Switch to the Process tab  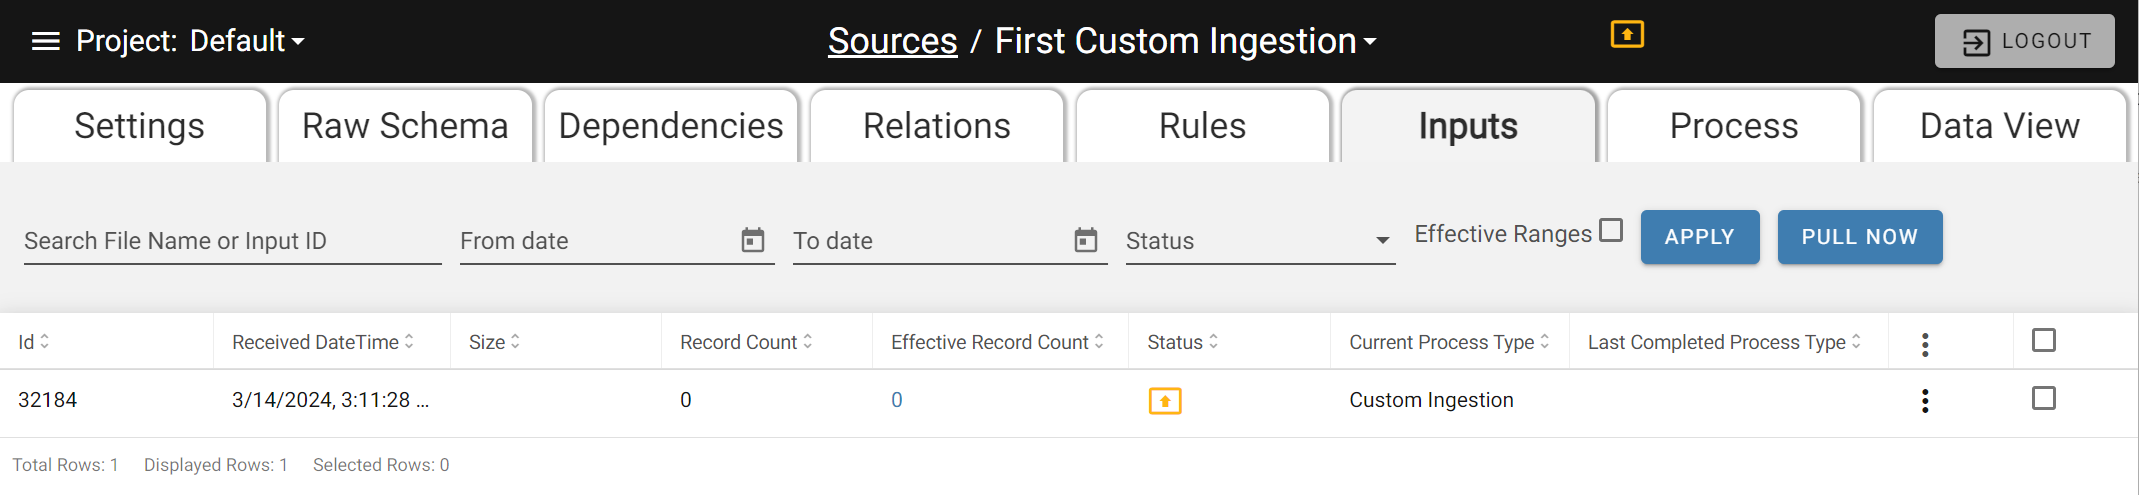[1734, 126]
